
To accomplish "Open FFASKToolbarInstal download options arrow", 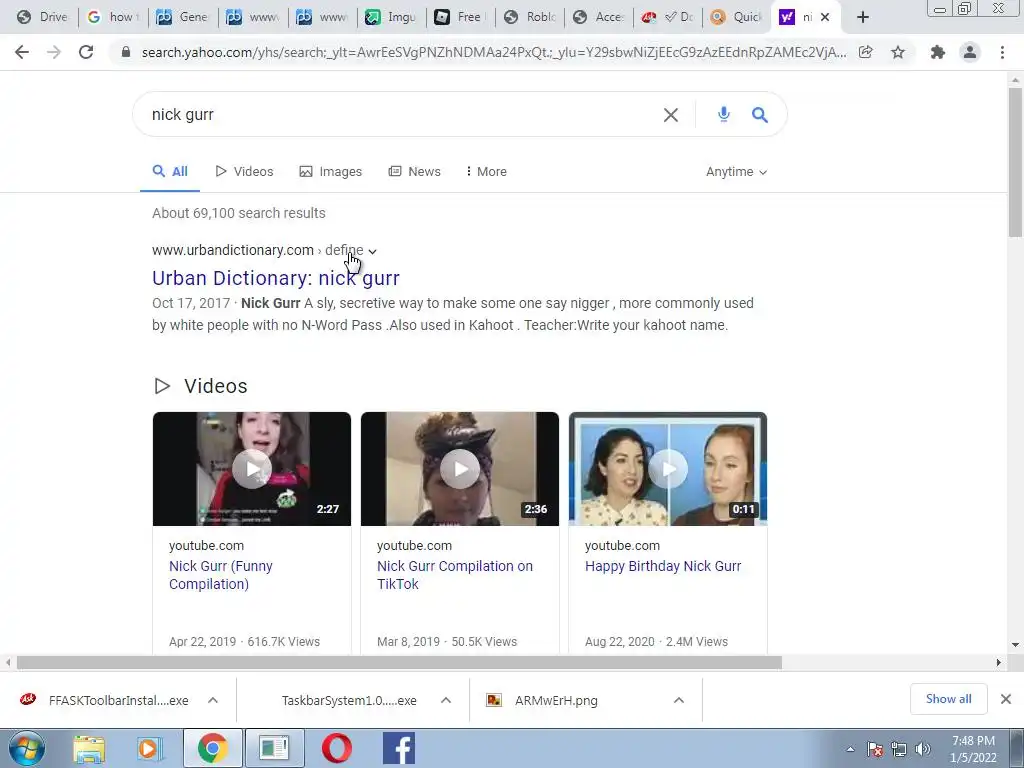I will (213, 700).
